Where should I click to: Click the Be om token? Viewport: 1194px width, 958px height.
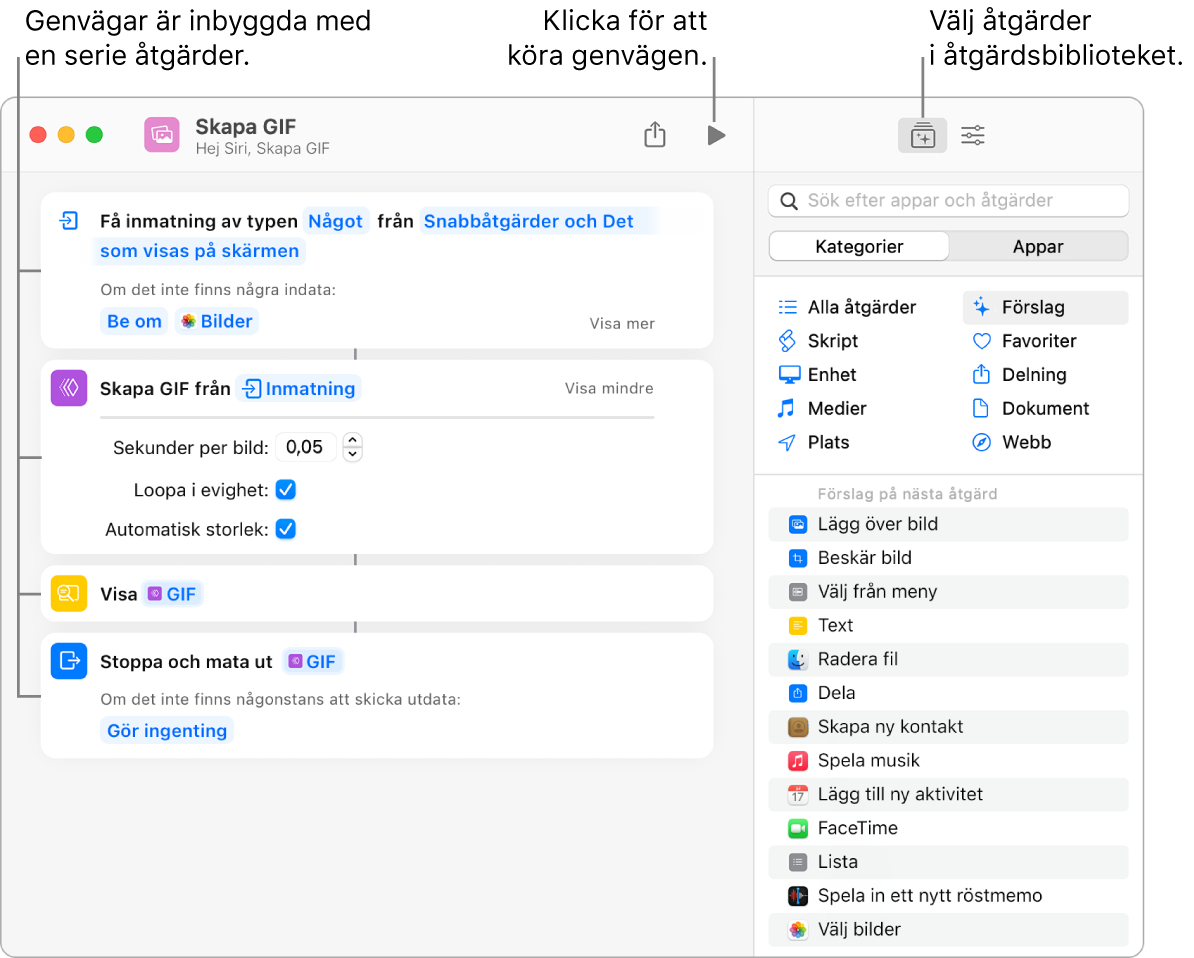(133, 321)
